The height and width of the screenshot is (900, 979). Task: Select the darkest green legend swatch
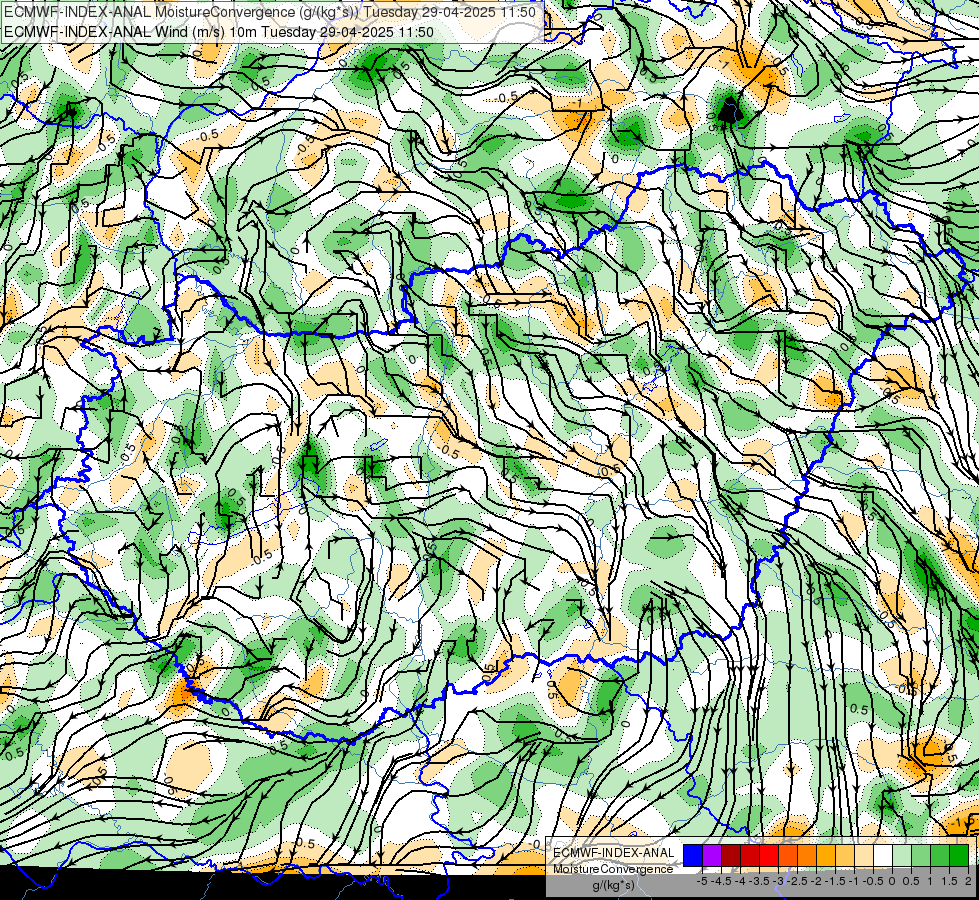coord(959,855)
